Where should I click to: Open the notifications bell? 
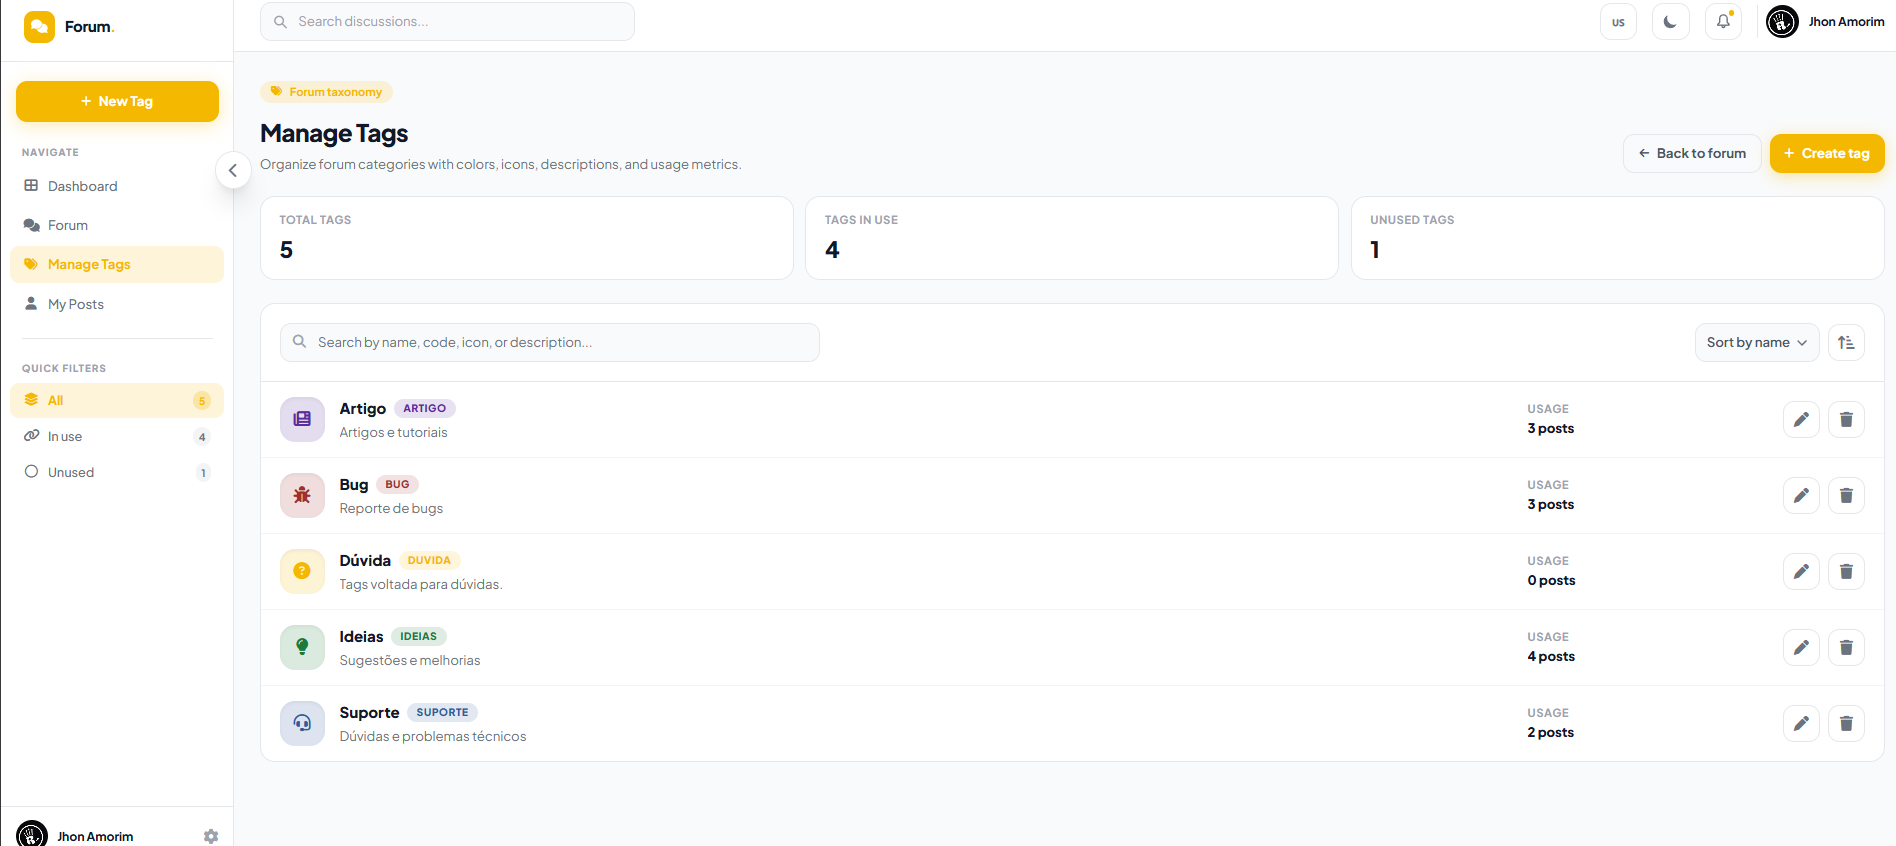point(1723,22)
